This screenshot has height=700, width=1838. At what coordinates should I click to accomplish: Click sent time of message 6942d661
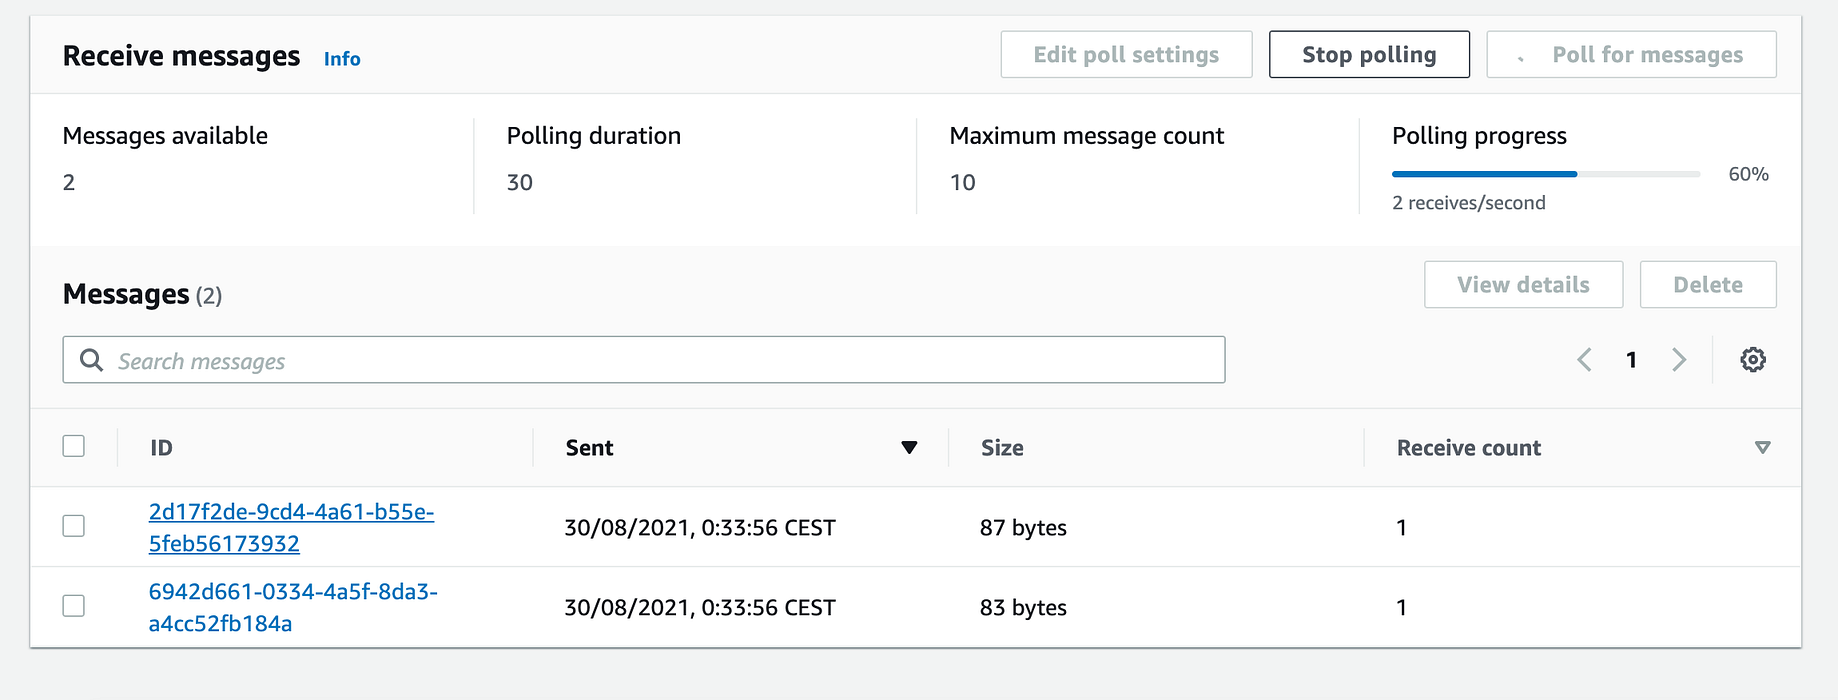point(700,608)
